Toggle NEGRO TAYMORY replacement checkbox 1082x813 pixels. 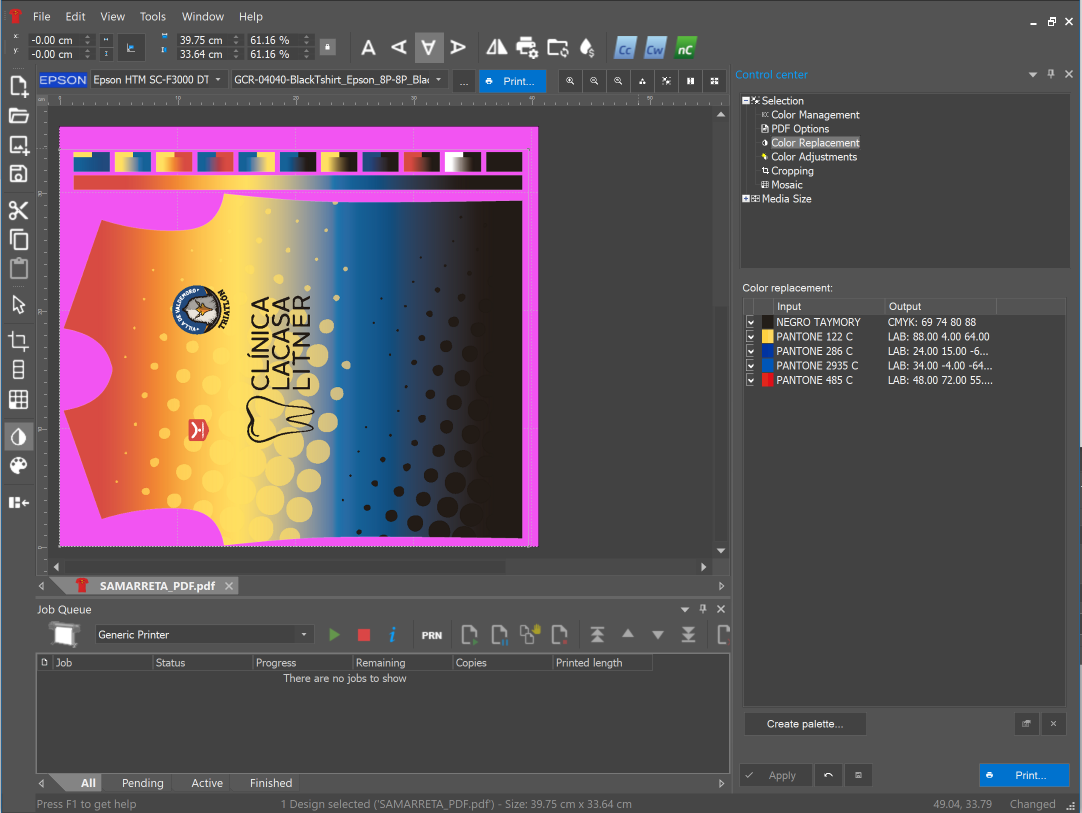coord(750,322)
